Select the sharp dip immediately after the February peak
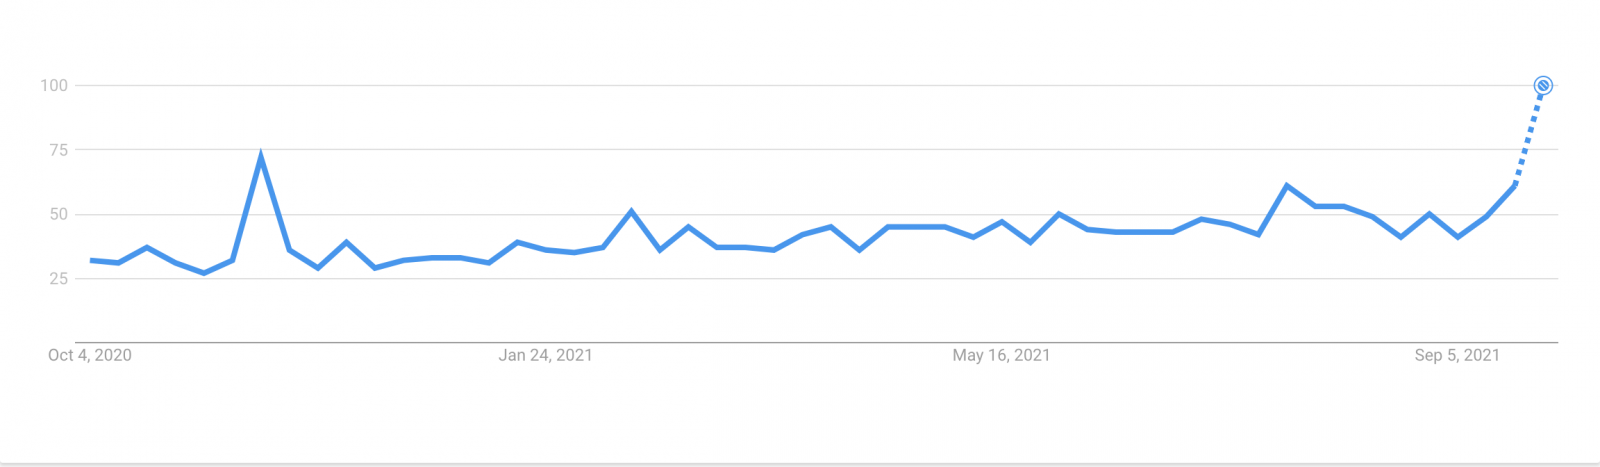This screenshot has height=467, width=1600. click(x=660, y=250)
